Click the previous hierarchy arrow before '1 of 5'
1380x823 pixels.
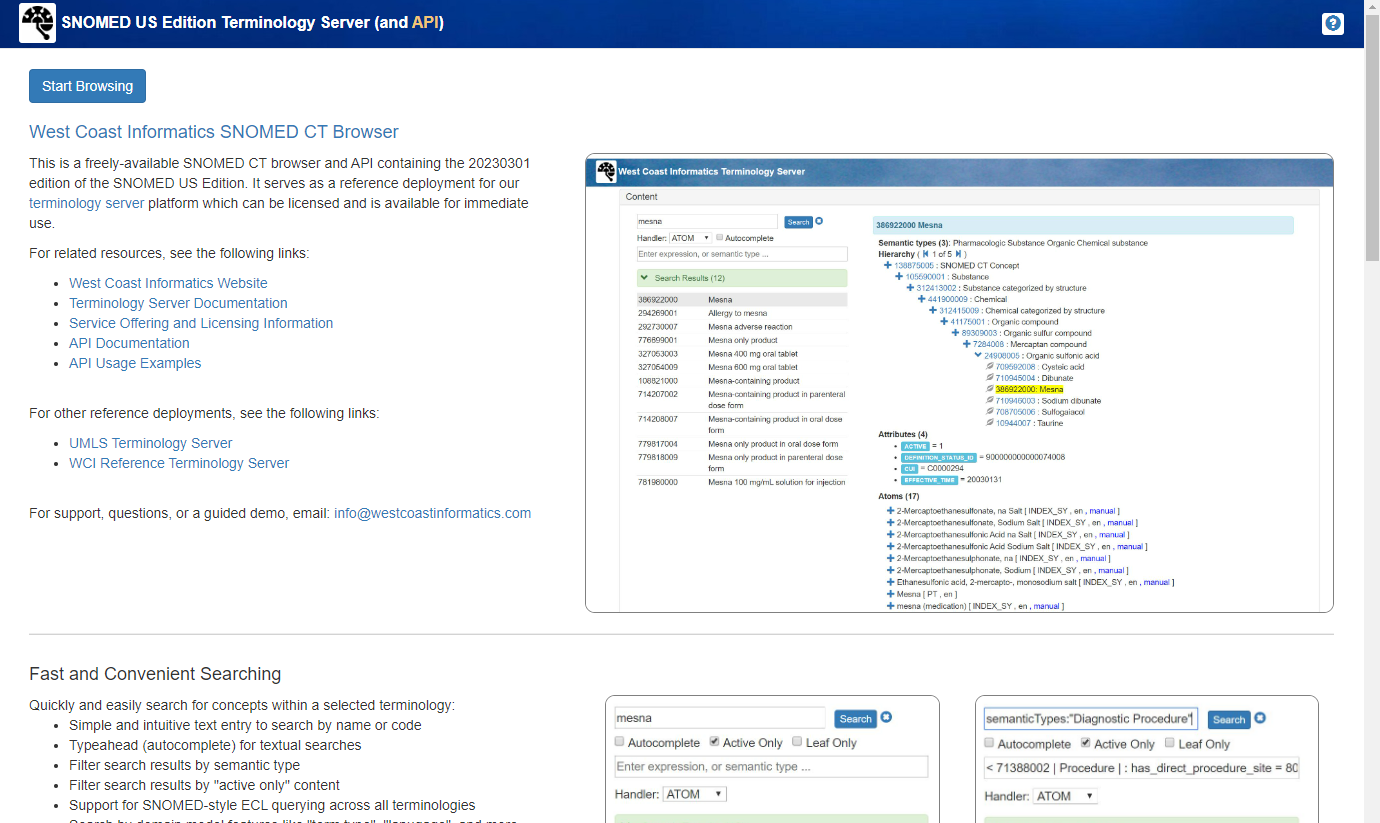pyautogui.click(x=926, y=254)
